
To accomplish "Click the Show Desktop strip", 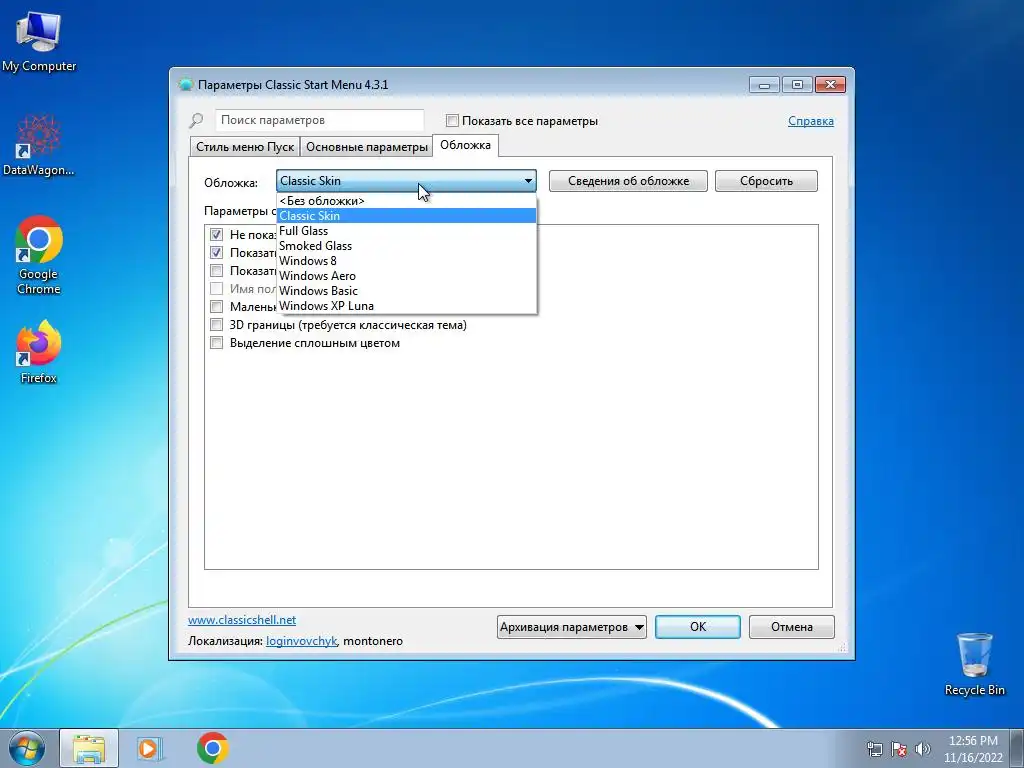I will coord(1019,748).
